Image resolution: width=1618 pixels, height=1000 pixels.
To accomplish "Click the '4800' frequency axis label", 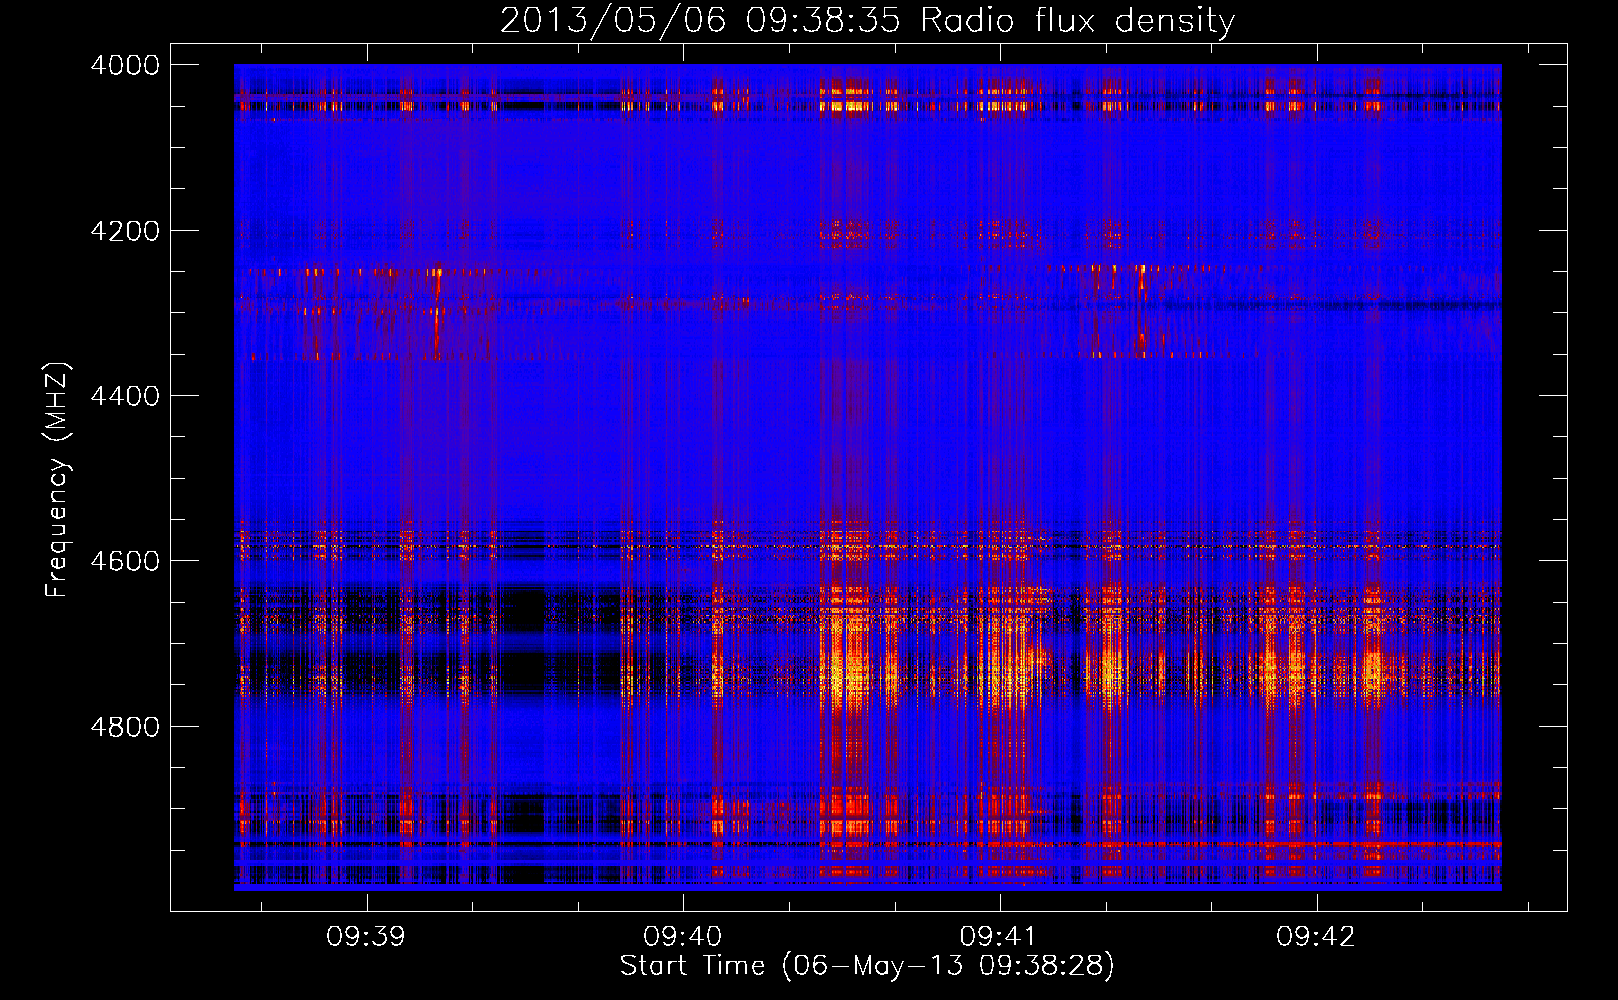I will (x=125, y=727).
